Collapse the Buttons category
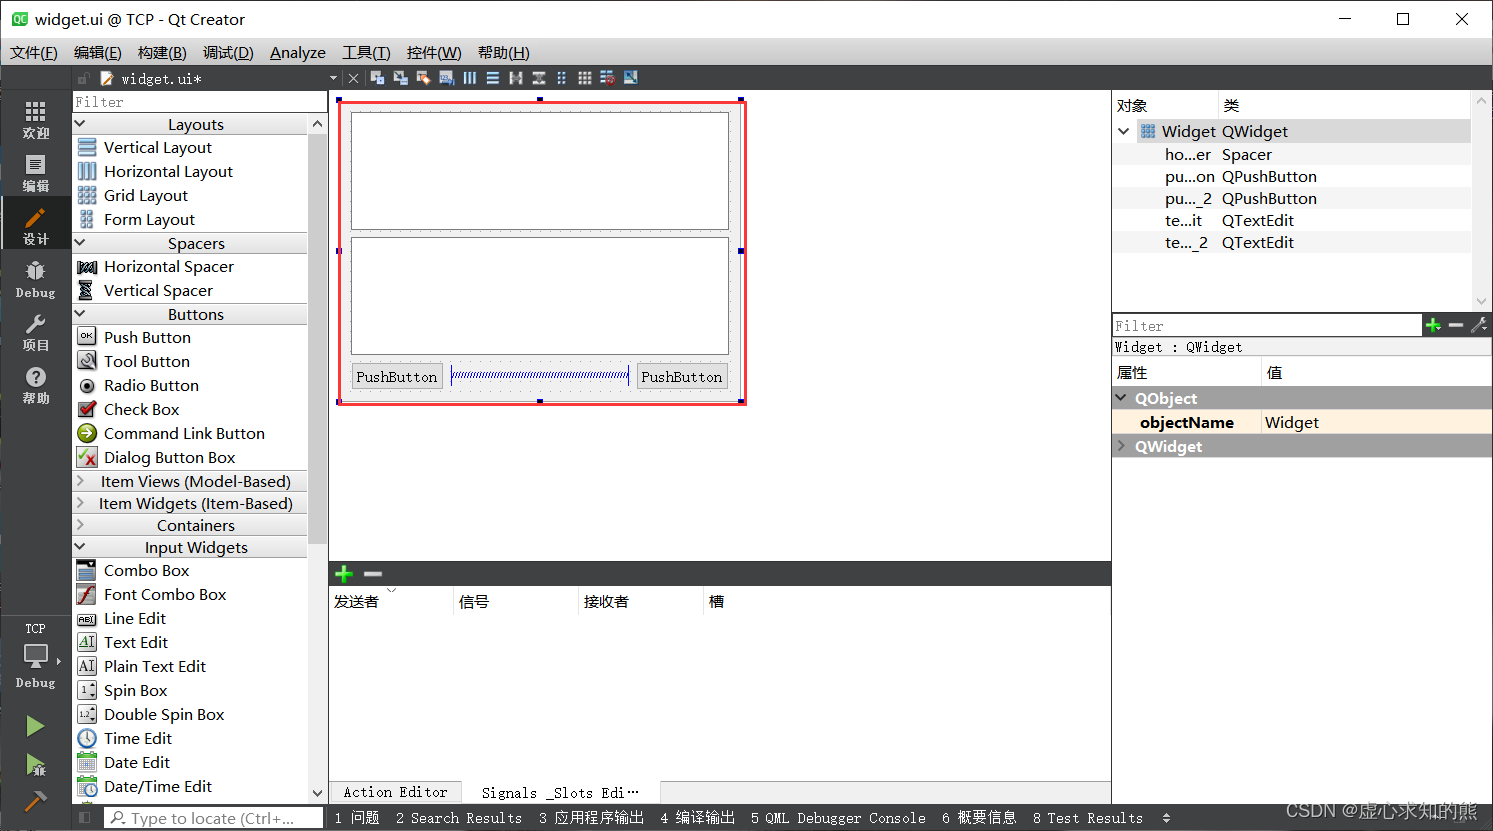 (x=80, y=314)
